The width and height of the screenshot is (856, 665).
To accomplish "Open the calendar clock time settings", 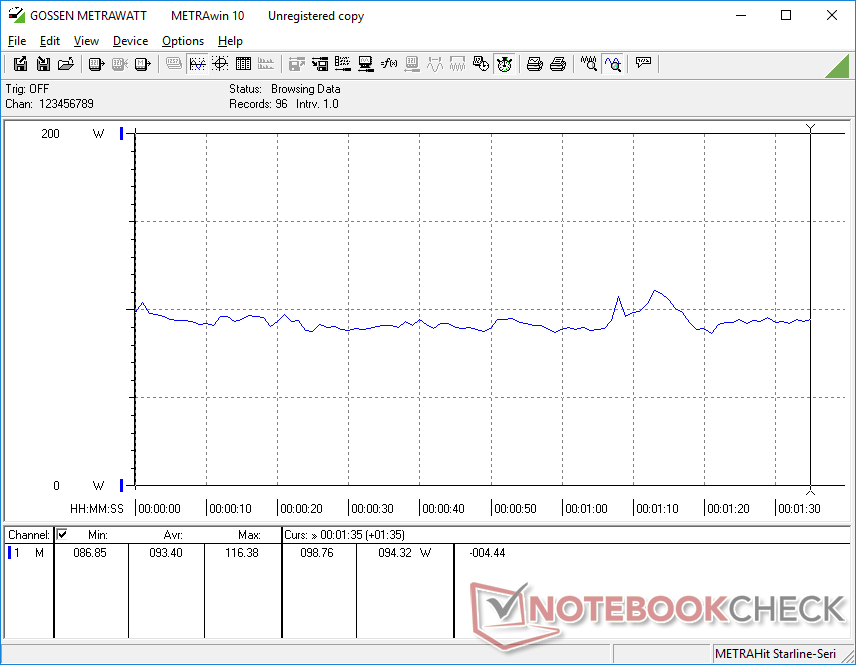I will (480, 64).
